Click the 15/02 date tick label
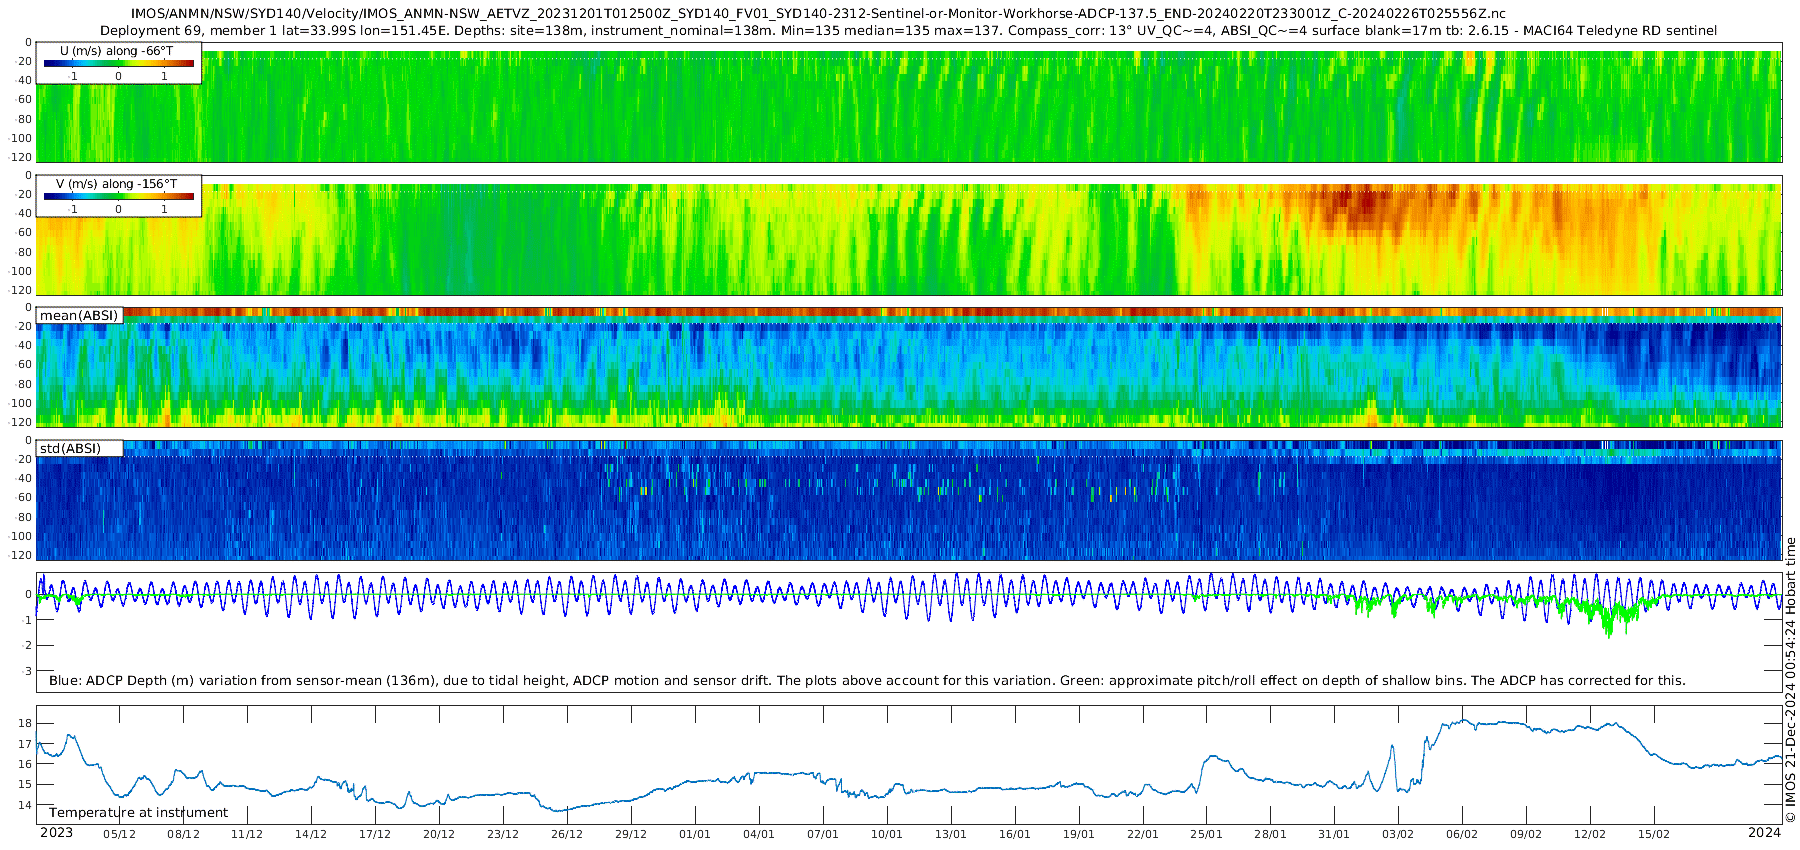The height and width of the screenshot is (850, 1800). pyautogui.click(x=1653, y=834)
